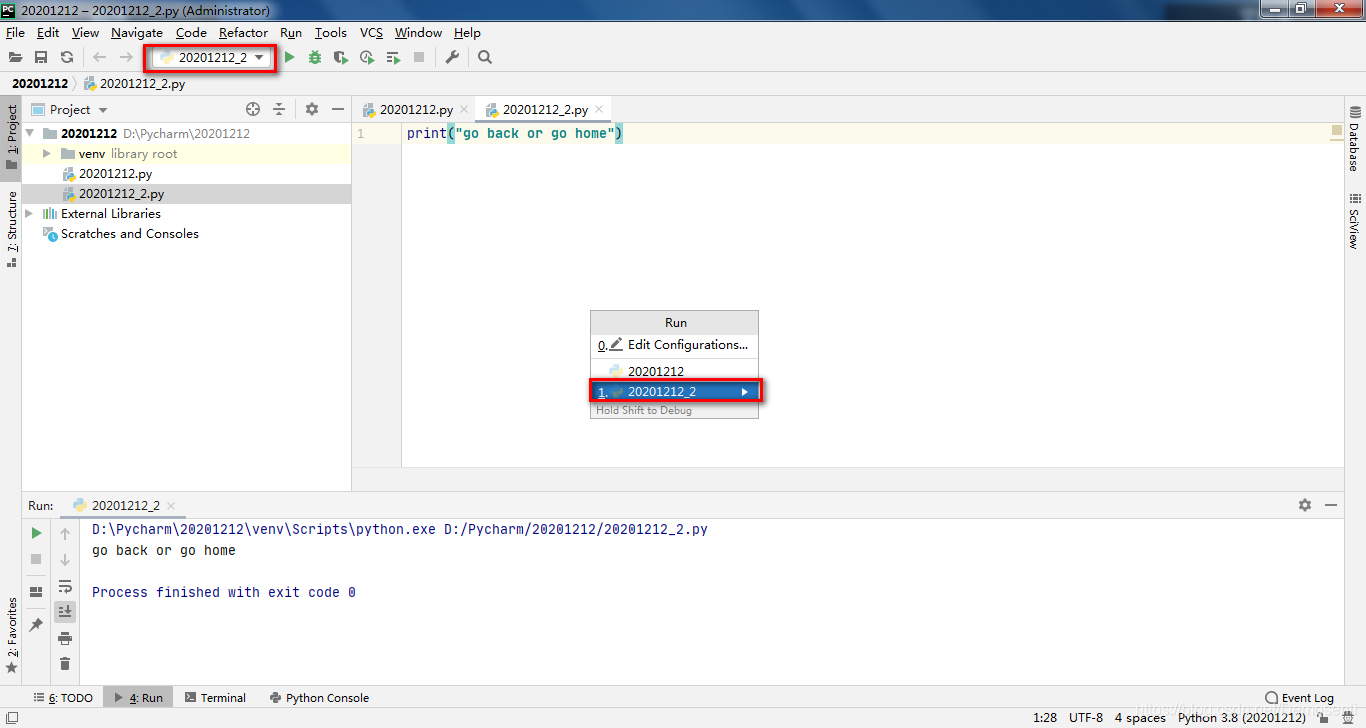The height and width of the screenshot is (728, 1366).
Task: Toggle the 4: Run tool window button
Action: click(x=138, y=698)
